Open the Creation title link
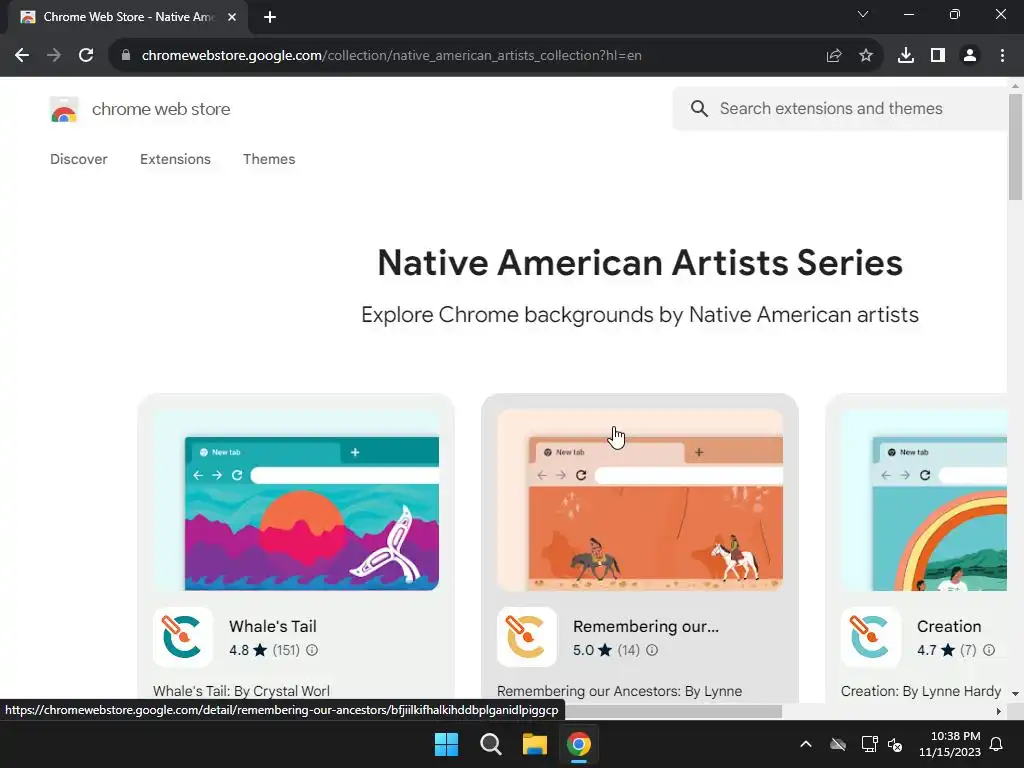 pyautogui.click(x=949, y=626)
